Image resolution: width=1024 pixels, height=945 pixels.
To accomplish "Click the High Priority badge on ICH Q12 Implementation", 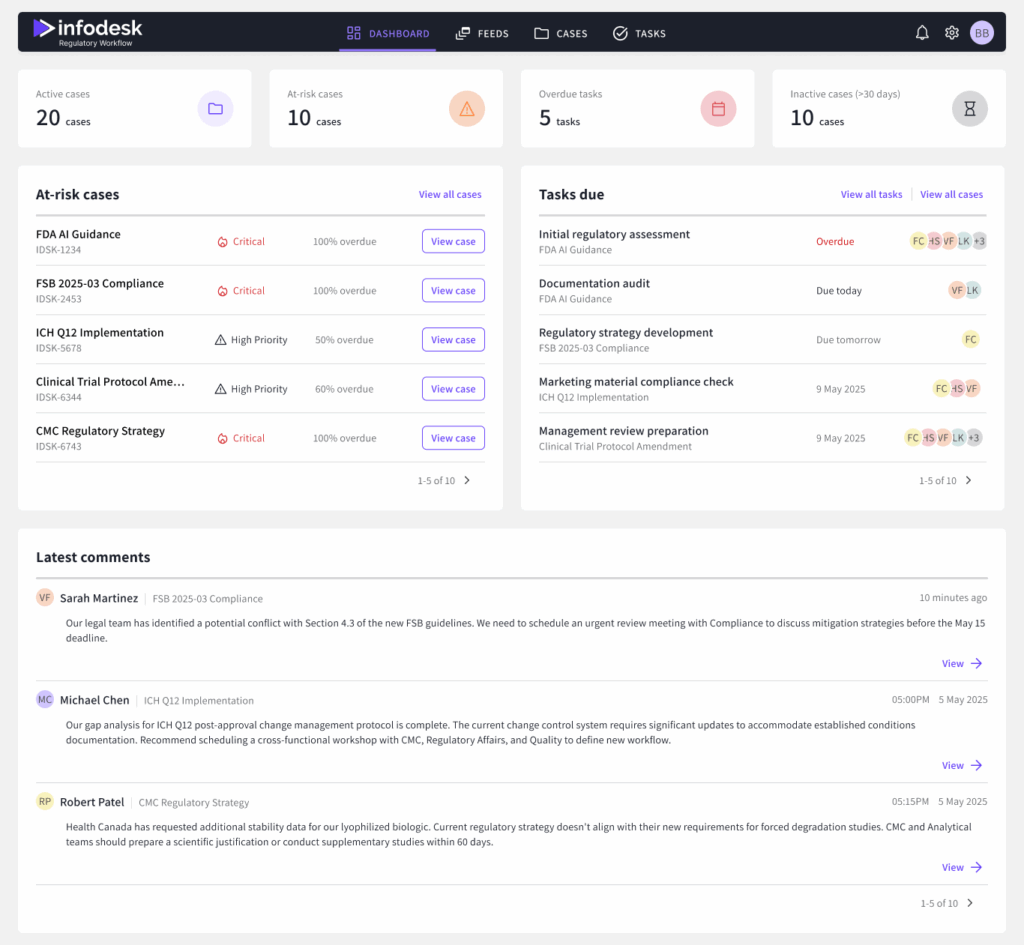I will 250,339.
